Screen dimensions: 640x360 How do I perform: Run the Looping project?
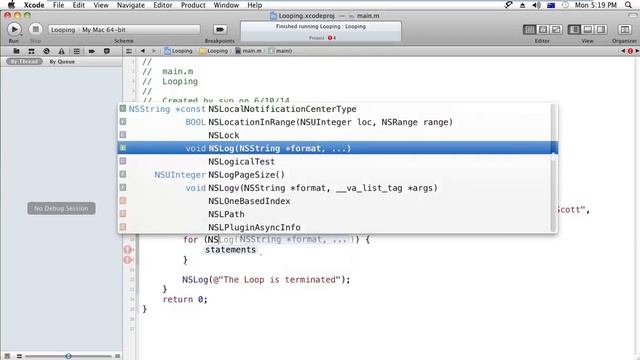(x=14, y=29)
